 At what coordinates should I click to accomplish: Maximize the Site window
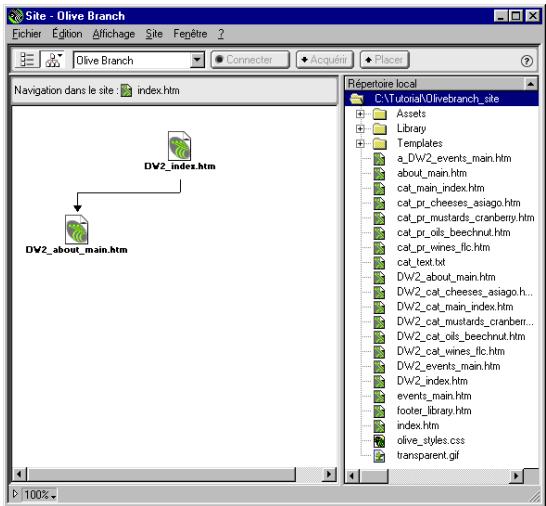(516, 16)
